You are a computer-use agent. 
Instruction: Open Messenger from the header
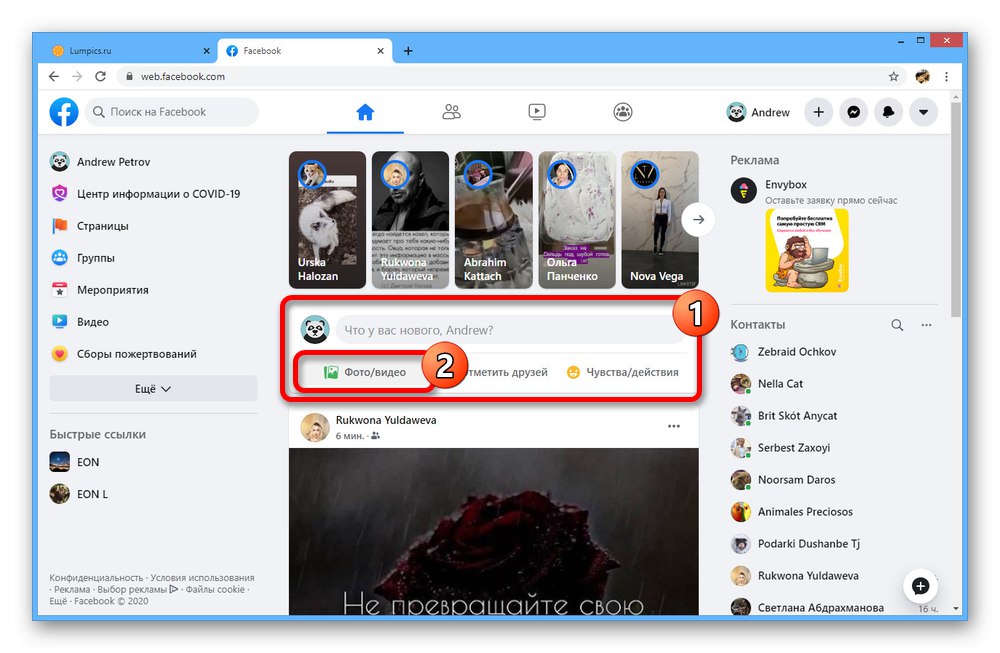[853, 112]
